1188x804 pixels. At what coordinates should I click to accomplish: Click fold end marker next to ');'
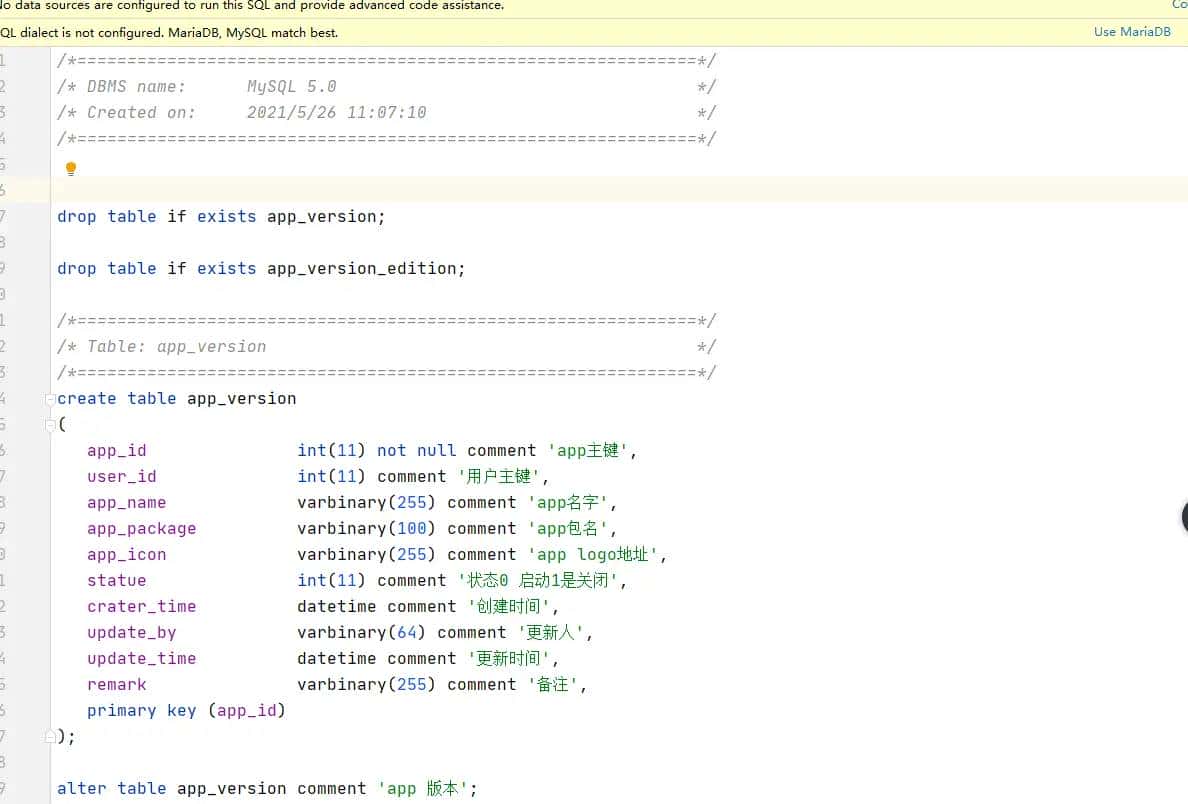[x=50, y=737]
